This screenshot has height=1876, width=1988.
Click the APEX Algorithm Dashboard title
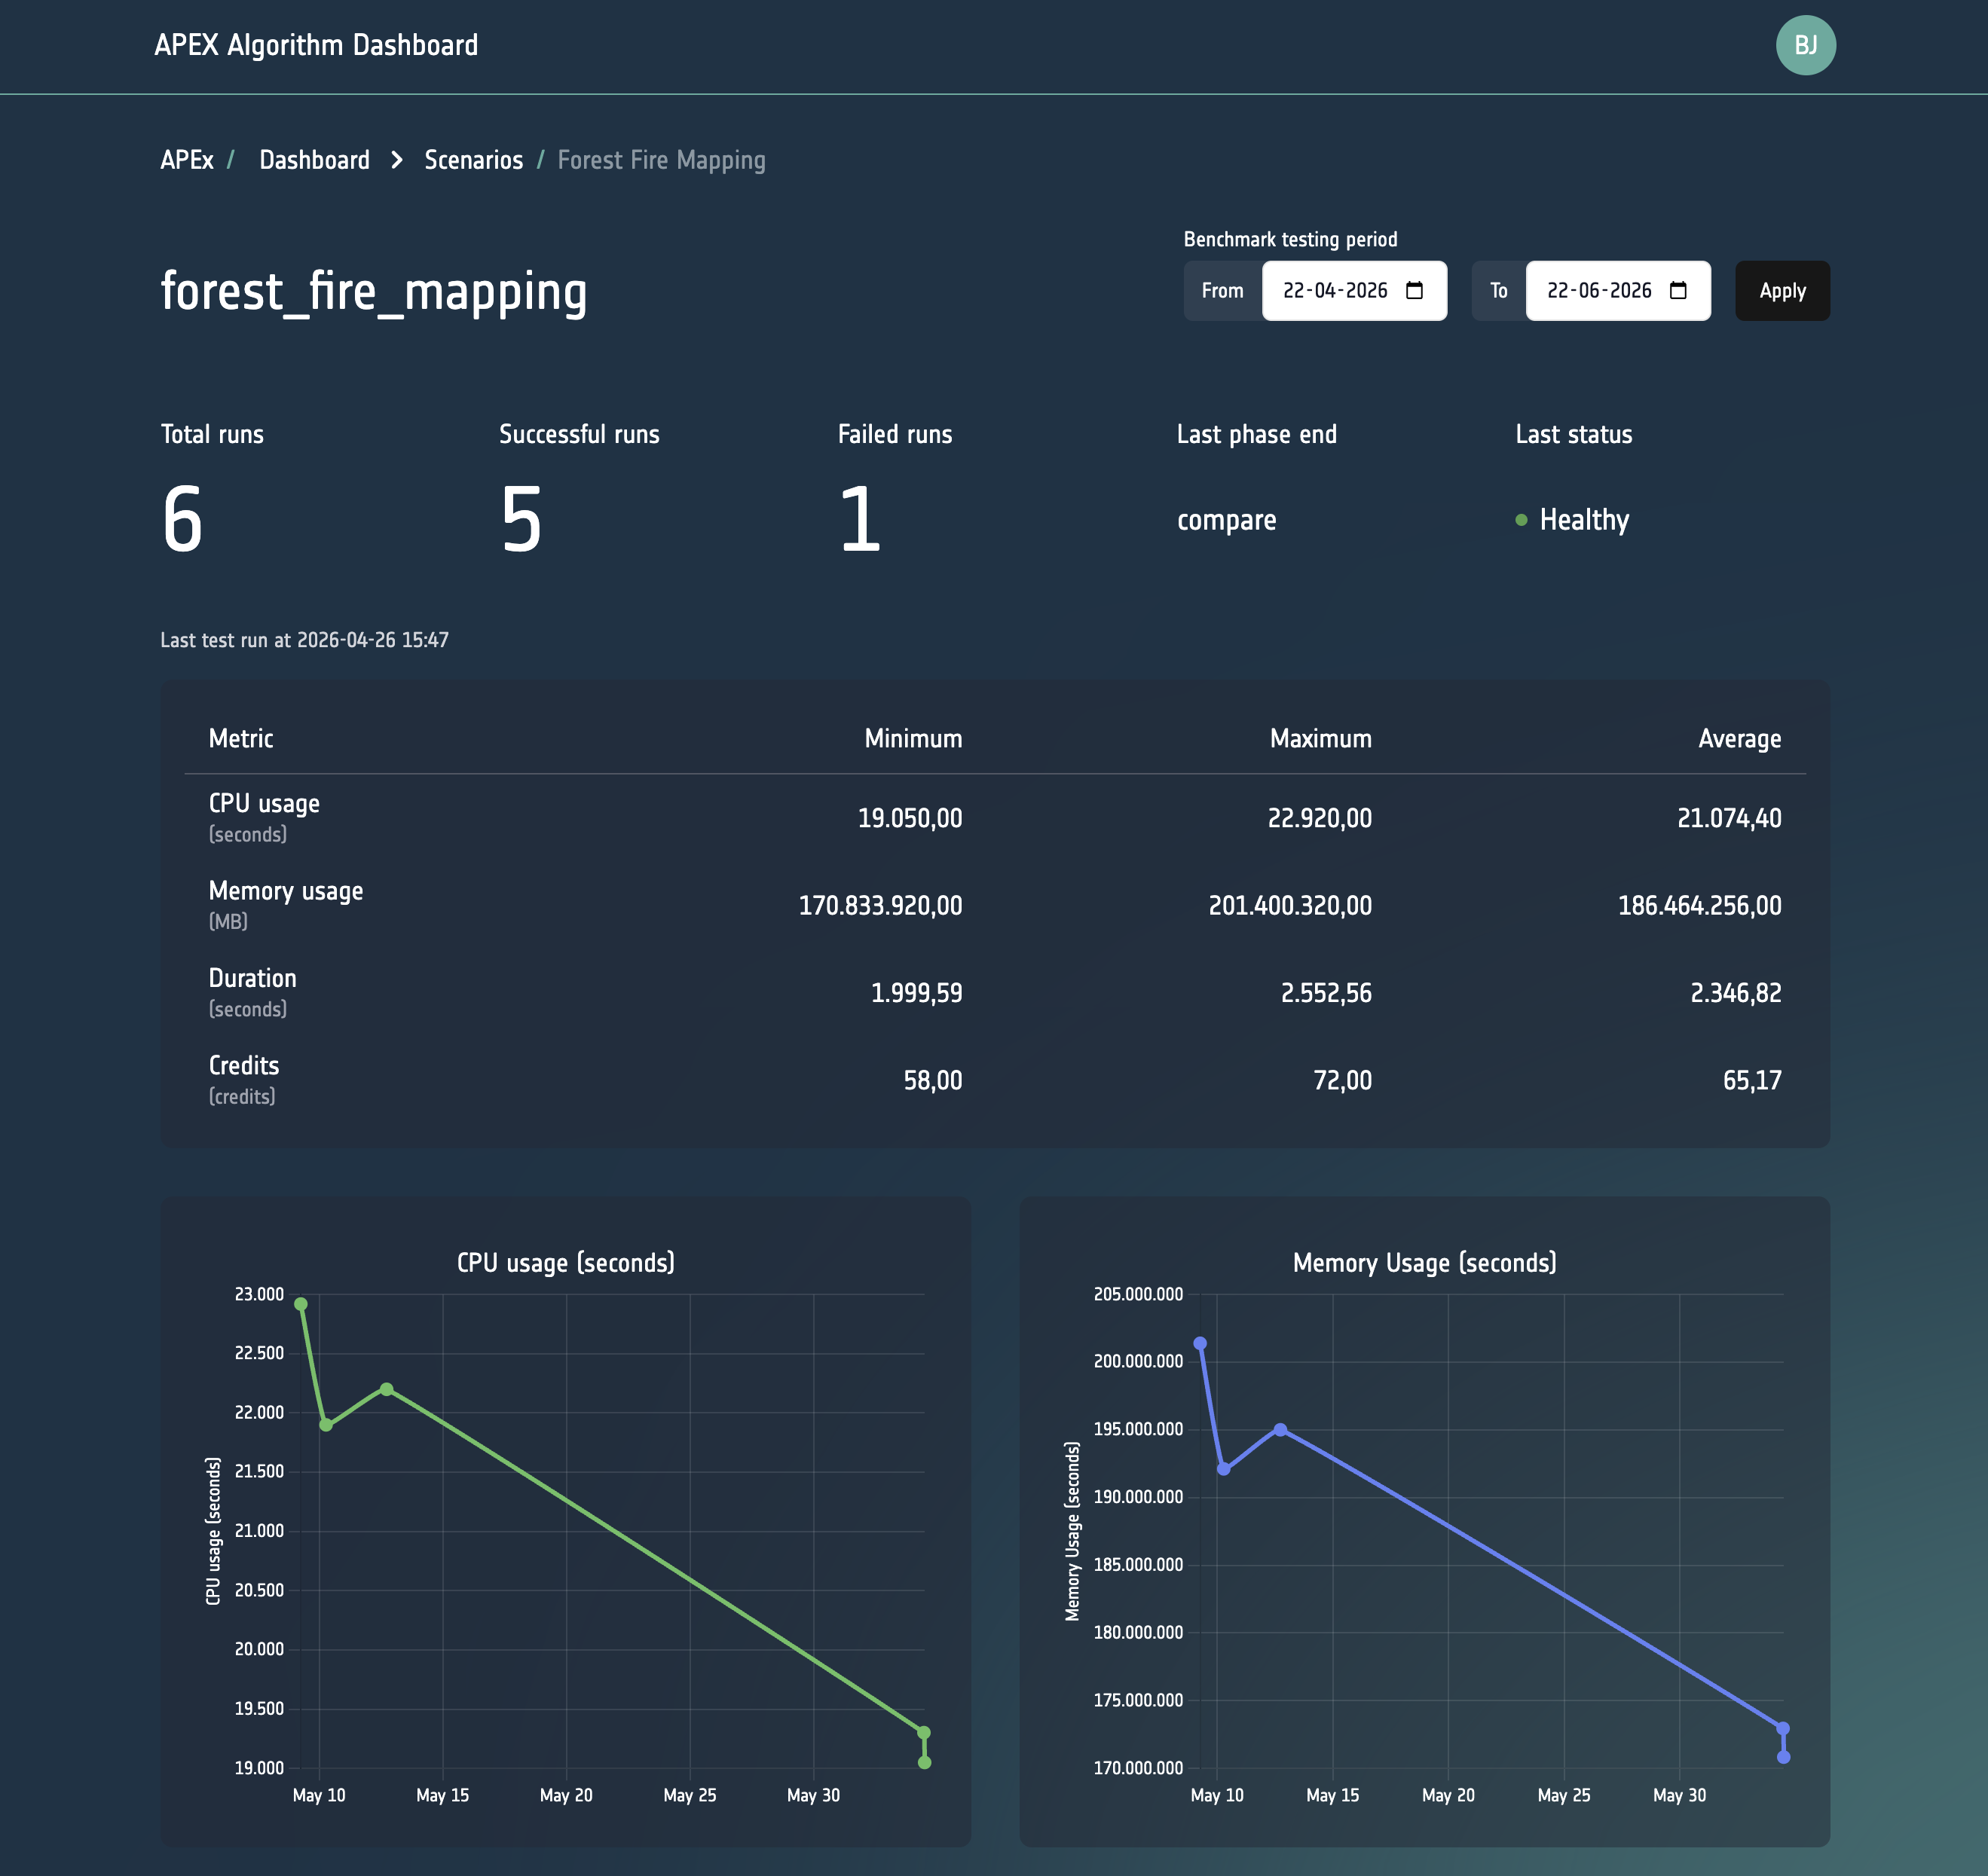[316, 45]
